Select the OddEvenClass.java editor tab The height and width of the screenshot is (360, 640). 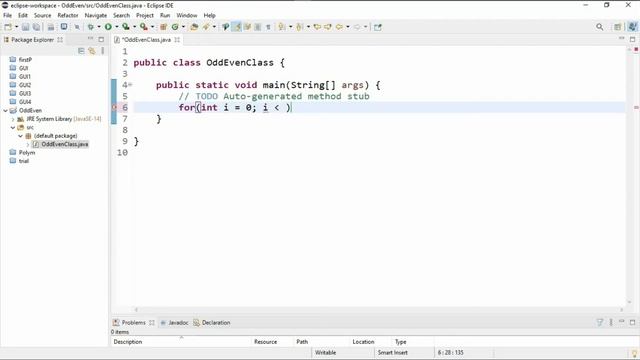pyautogui.click(x=146, y=40)
